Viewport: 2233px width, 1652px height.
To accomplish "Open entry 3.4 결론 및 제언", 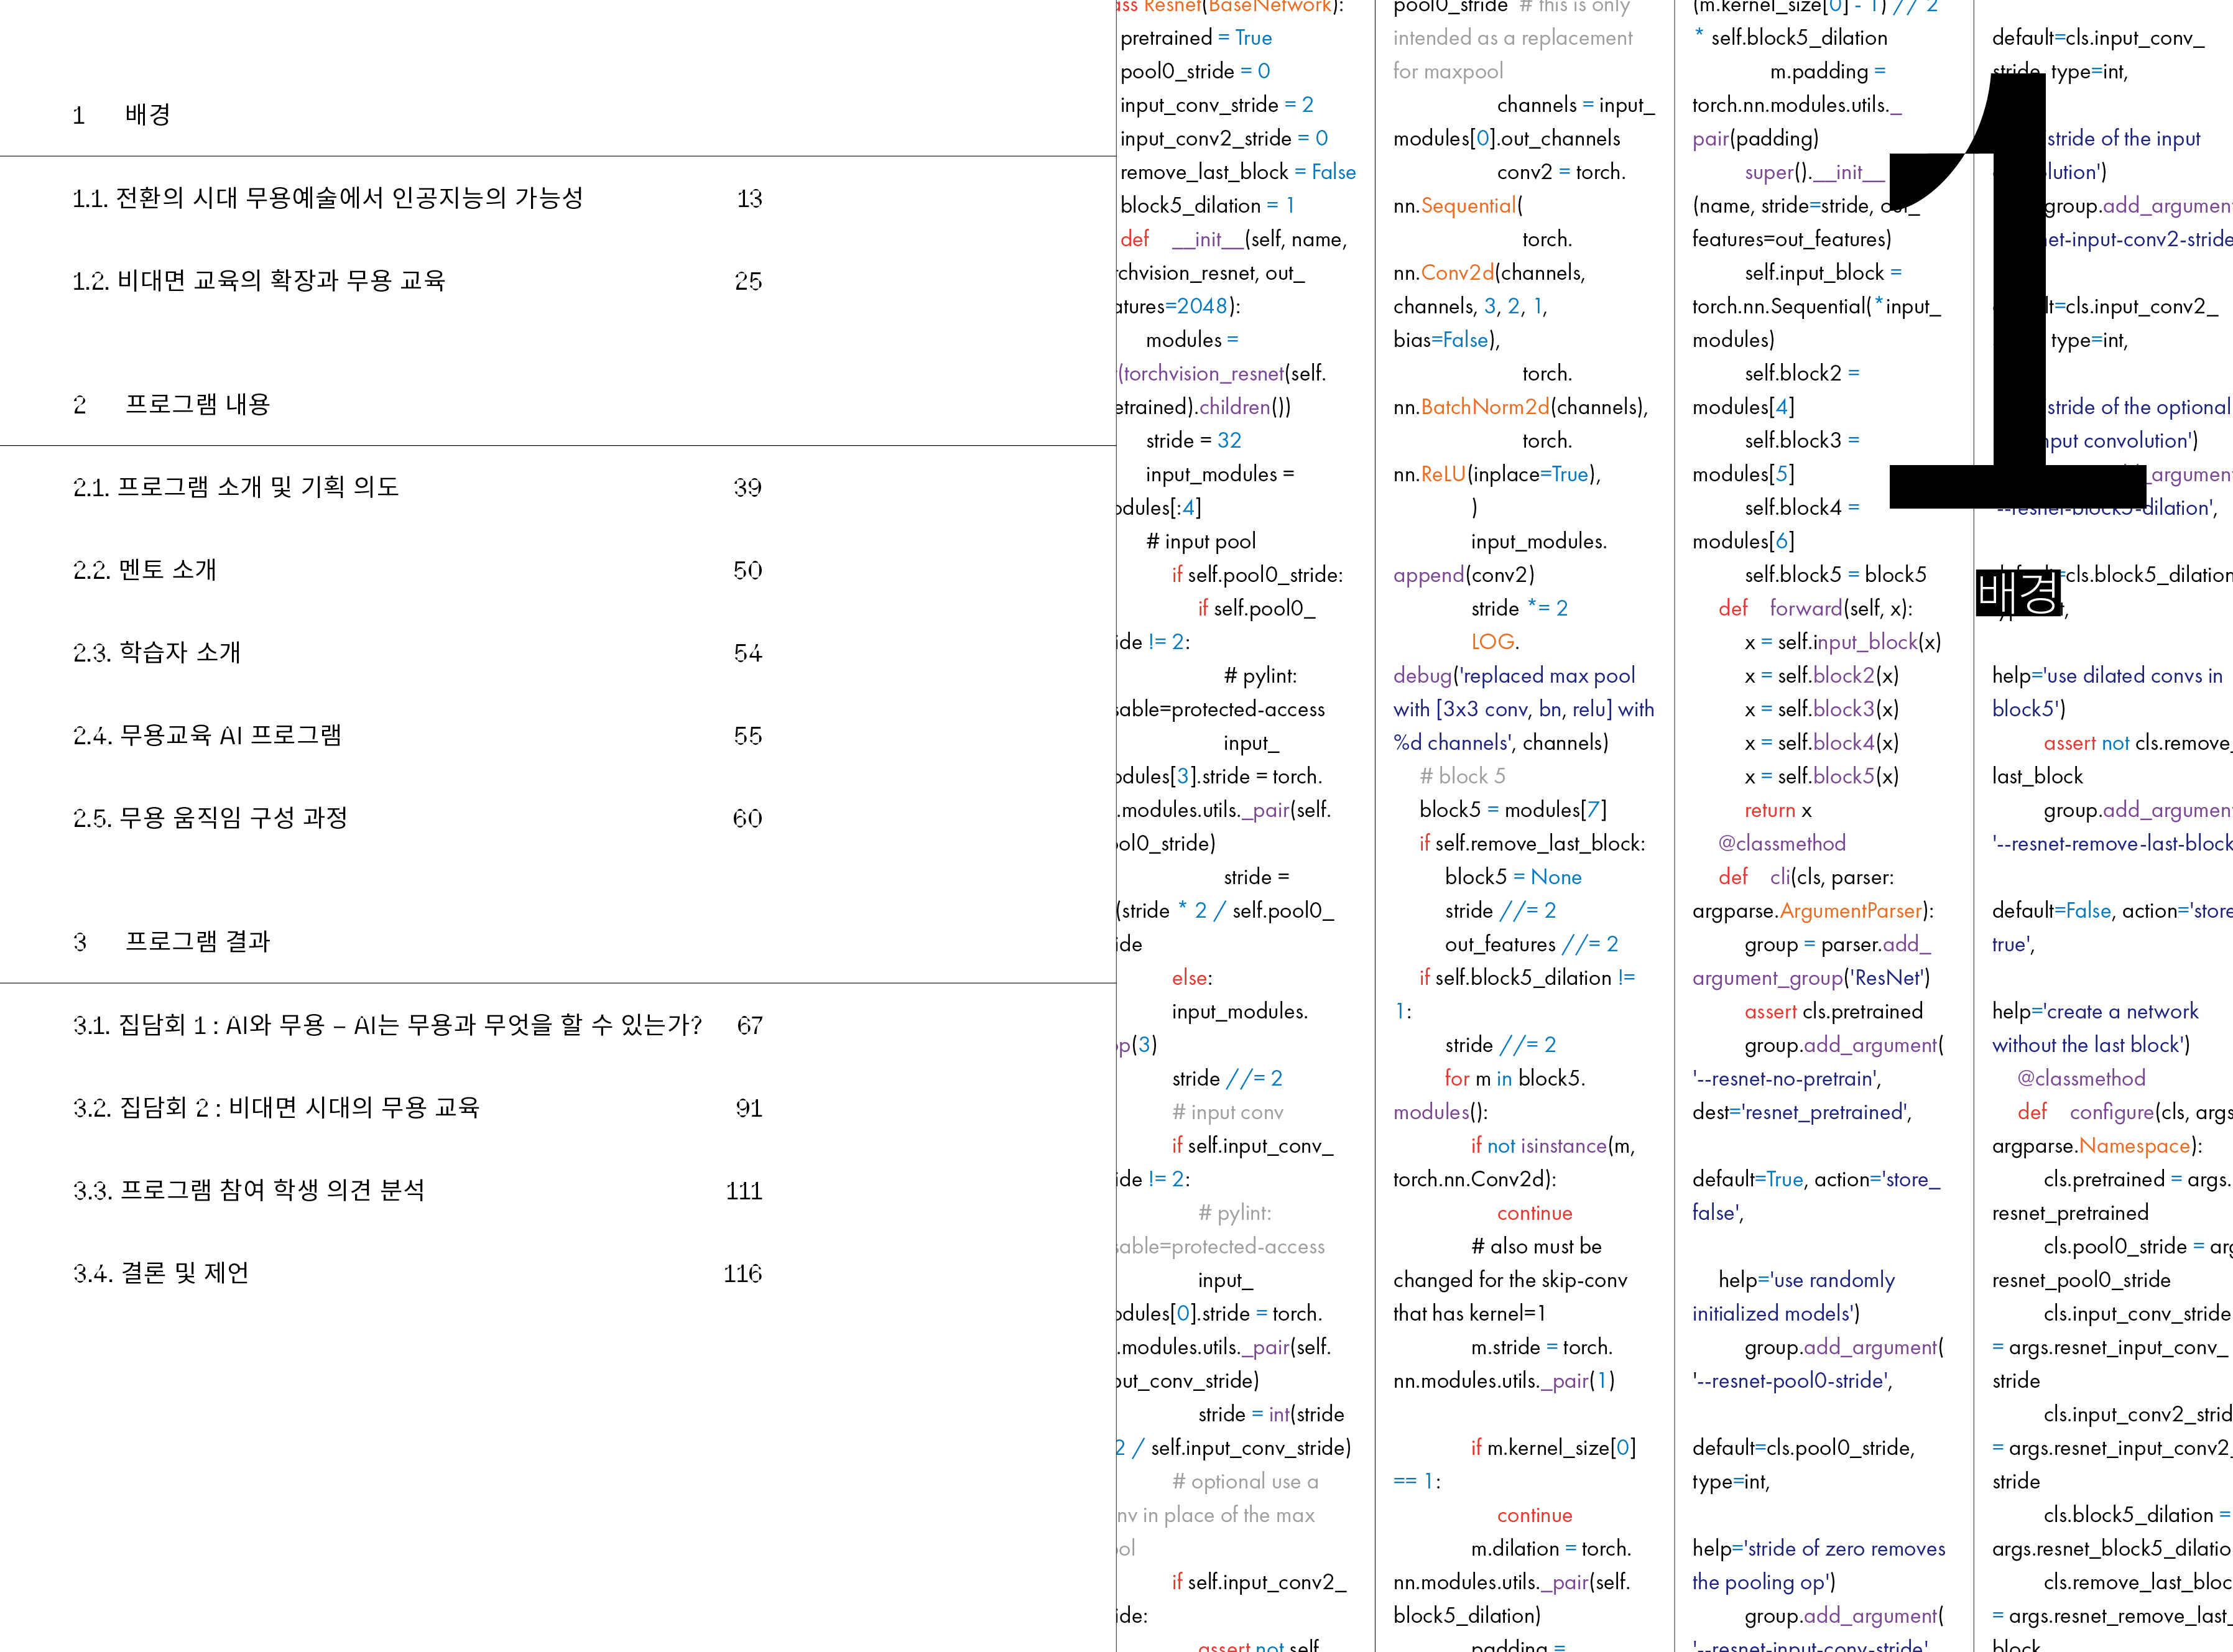I will point(160,1273).
